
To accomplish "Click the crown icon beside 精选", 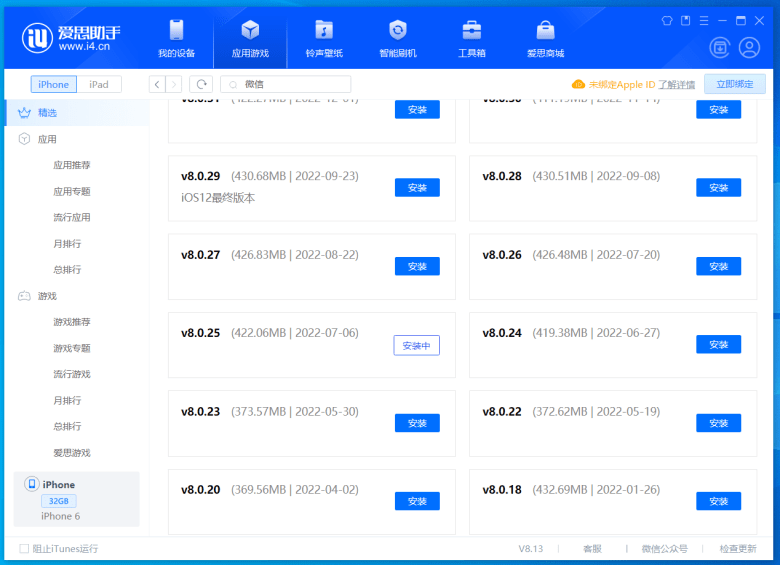I will pos(24,113).
